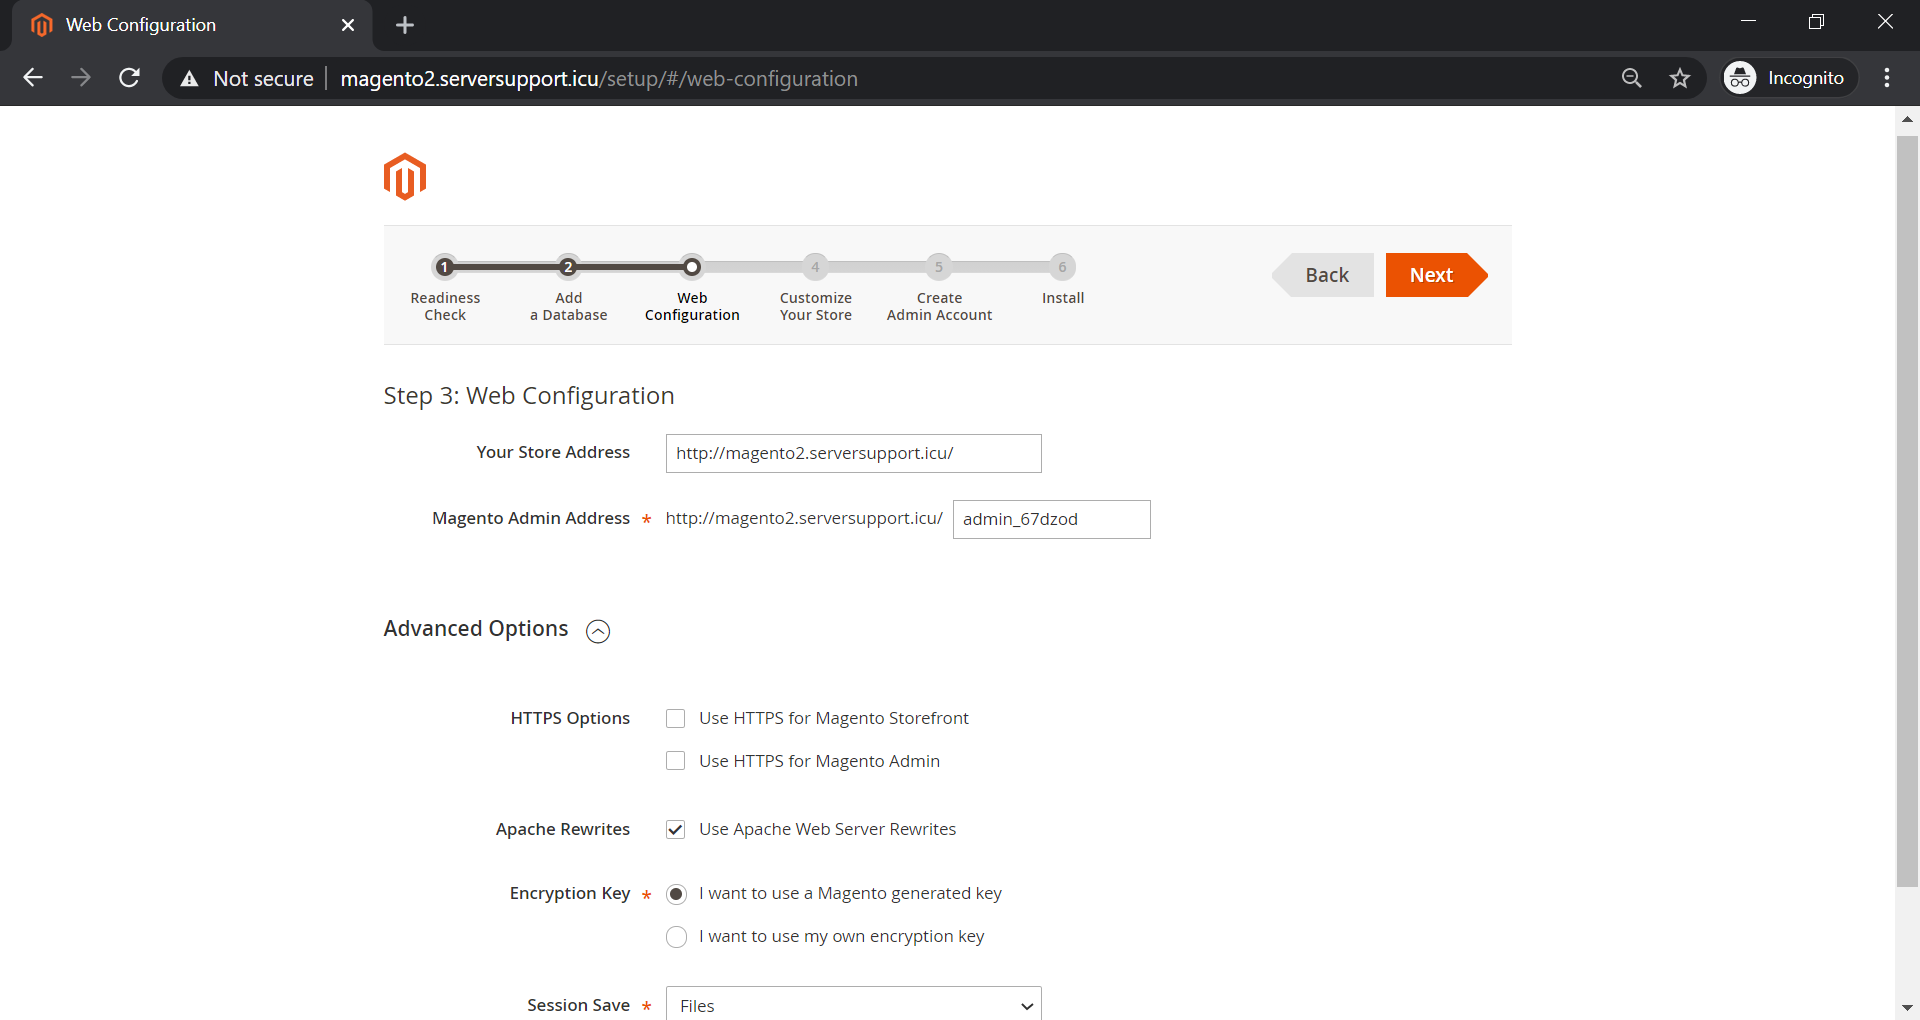Enable HTTPS for Magento Storefront

(x=676, y=718)
